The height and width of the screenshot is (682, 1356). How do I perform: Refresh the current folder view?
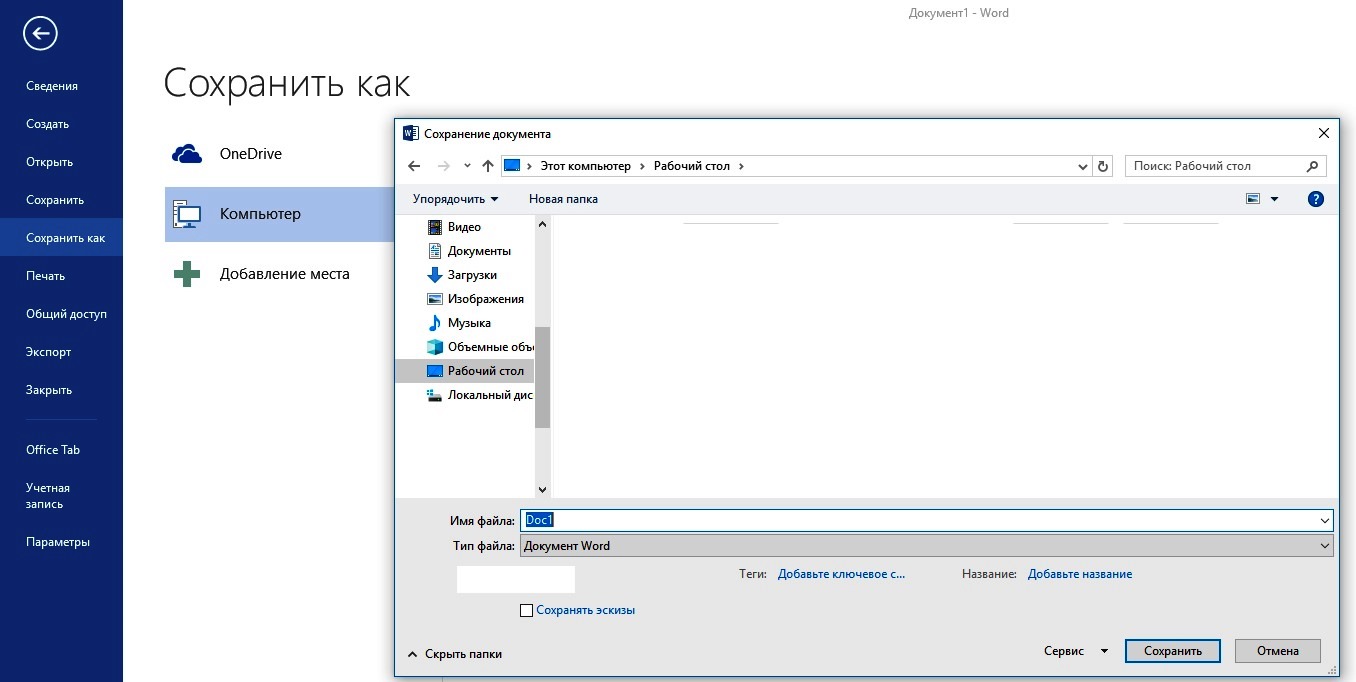(x=1103, y=166)
